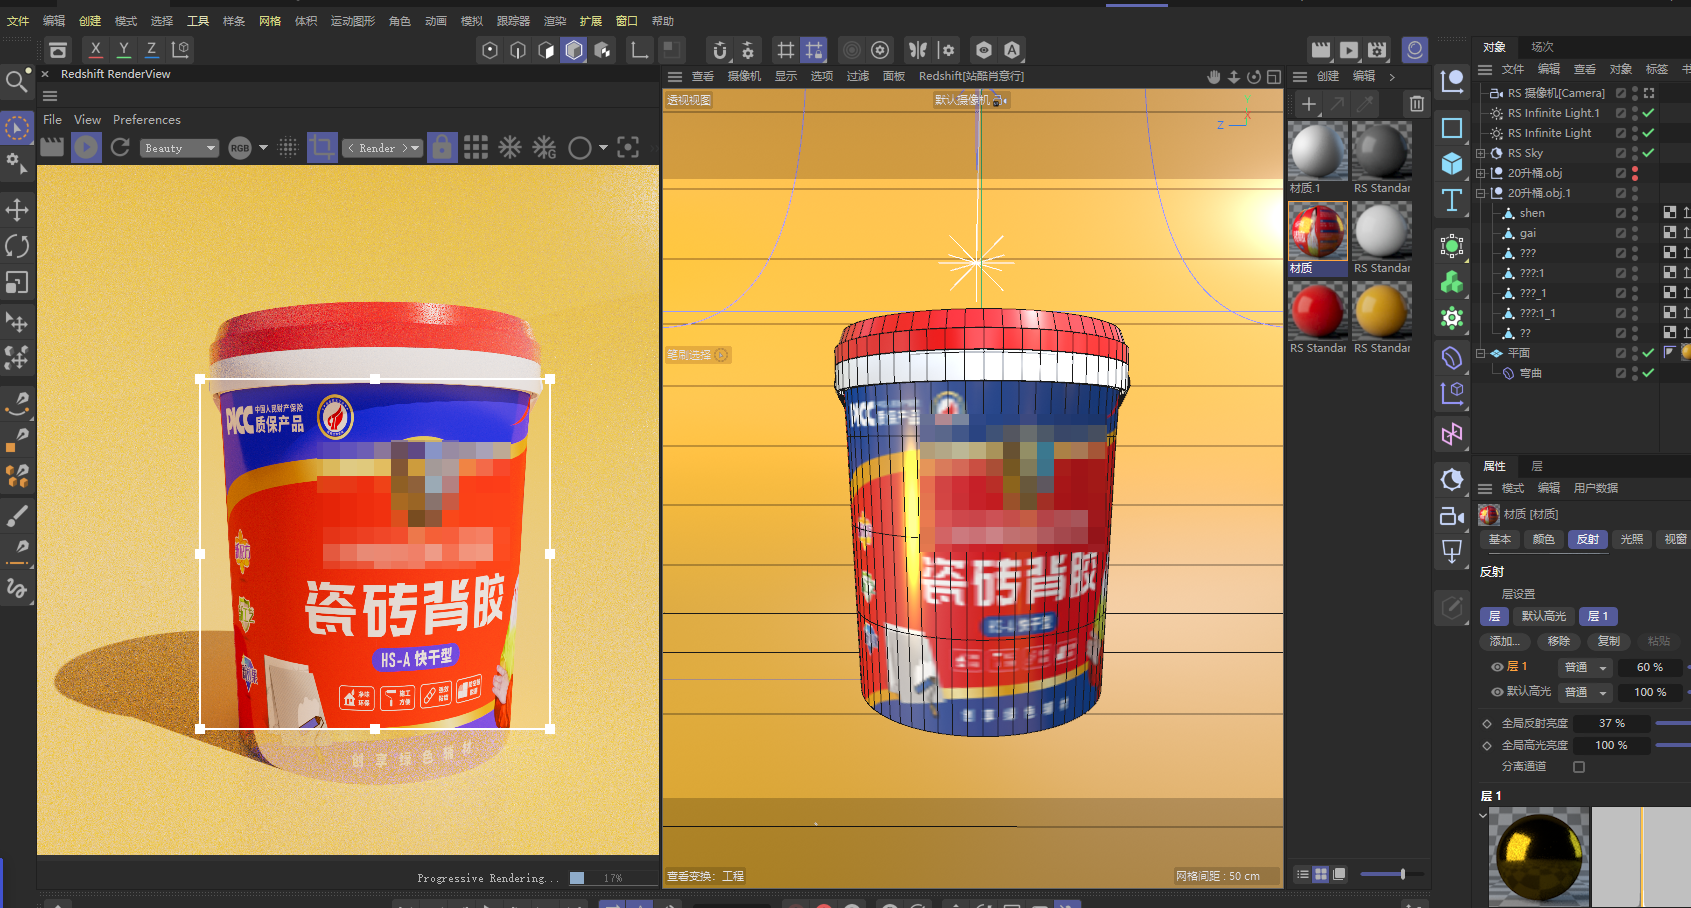The width and height of the screenshot is (1691, 908).
Task: Toggle RS Sky enable checkmark
Action: click(1648, 153)
